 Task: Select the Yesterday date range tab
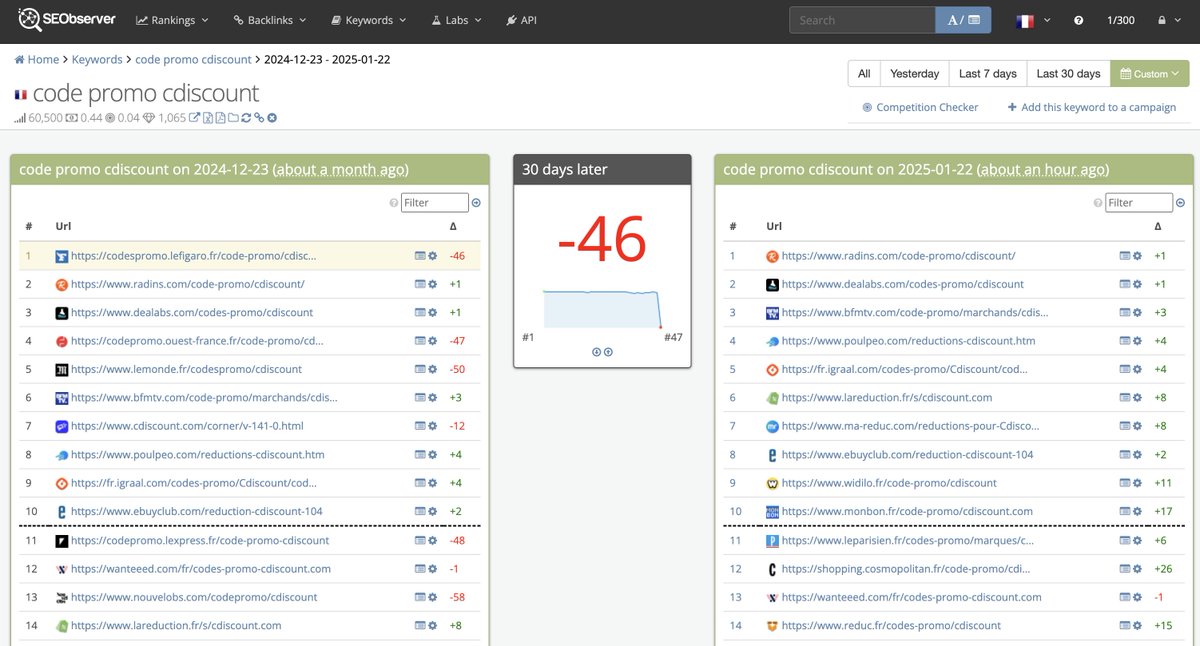point(915,74)
